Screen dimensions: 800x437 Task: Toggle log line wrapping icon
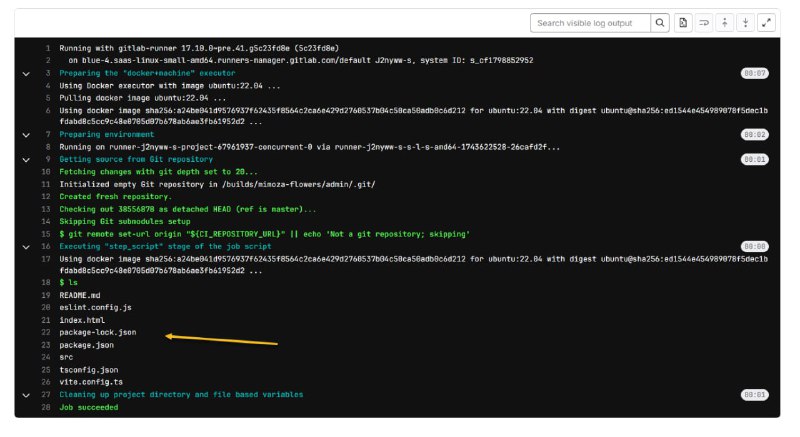[704, 23]
